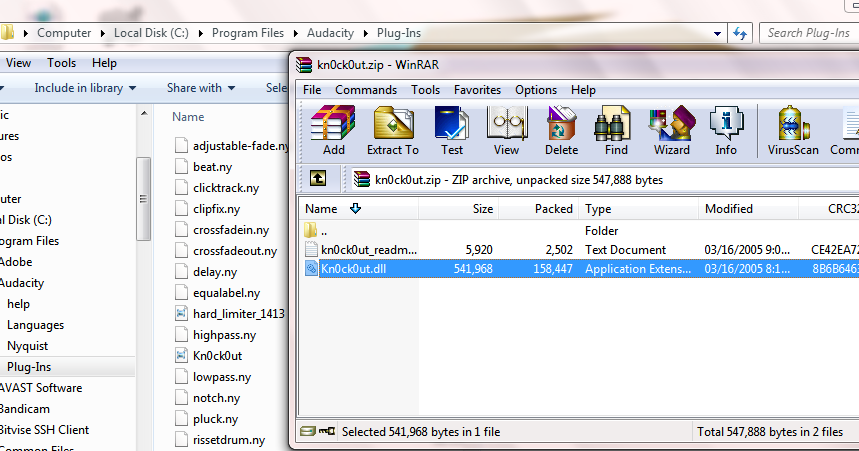This screenshot has height=451, width=859.
Task: Open Explorer Tools menu
Action: pos(61,63)
